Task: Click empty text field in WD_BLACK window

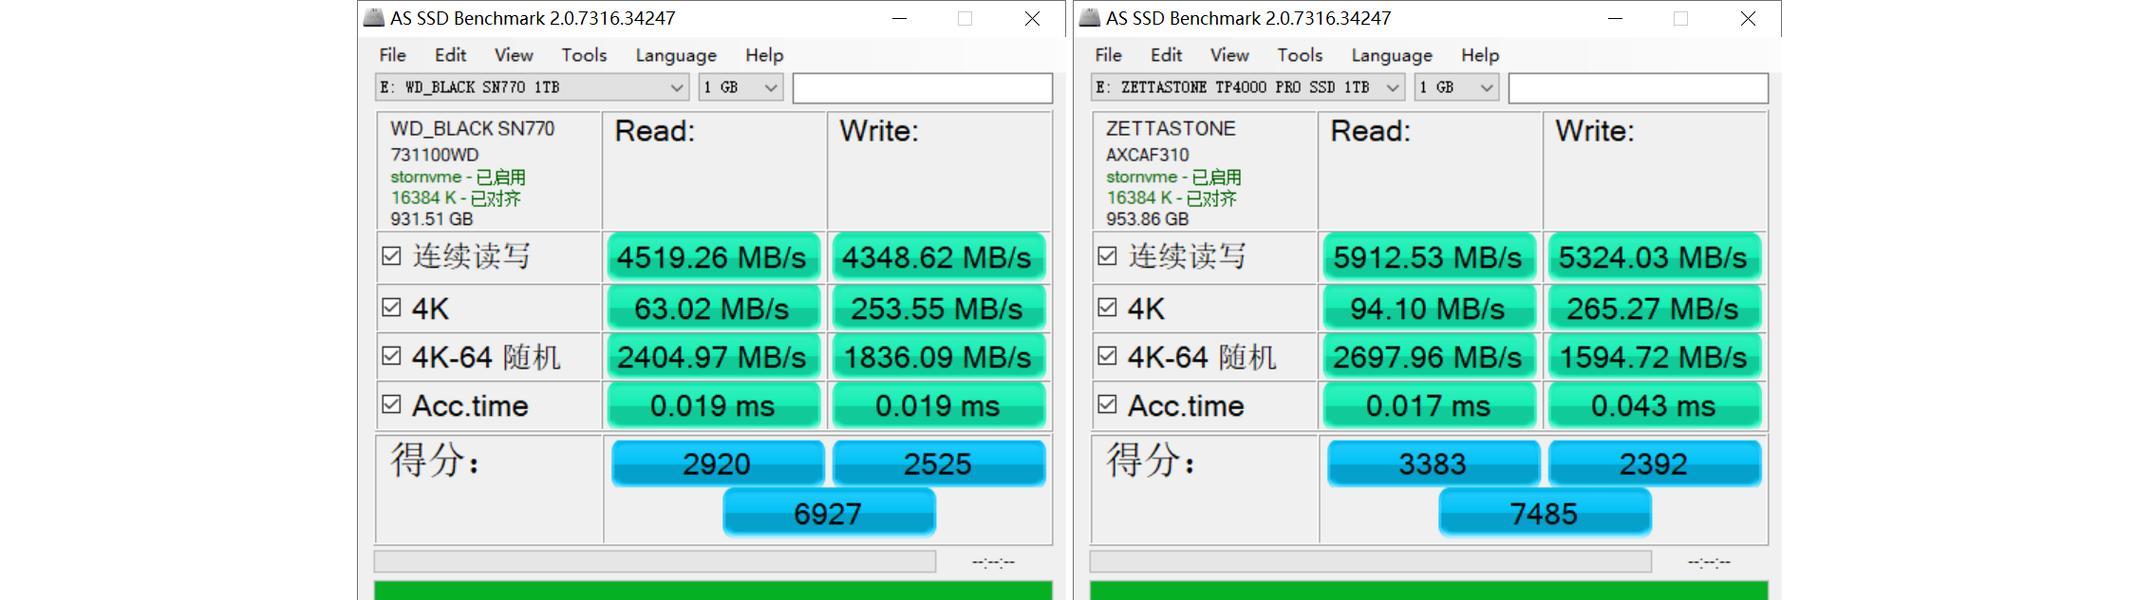Action: [x=922, y=88]
